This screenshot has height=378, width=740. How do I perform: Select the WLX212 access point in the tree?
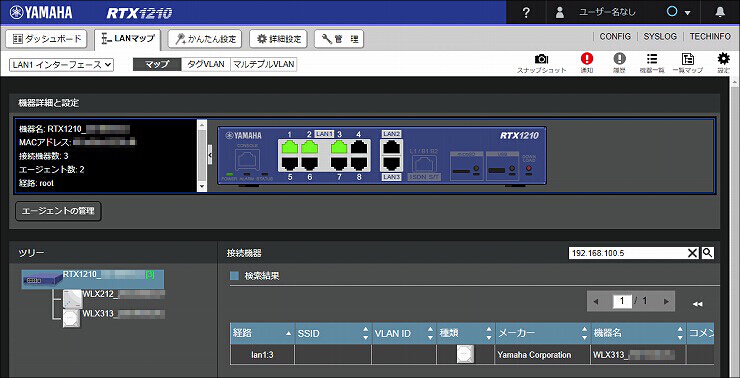coord(114,298)
